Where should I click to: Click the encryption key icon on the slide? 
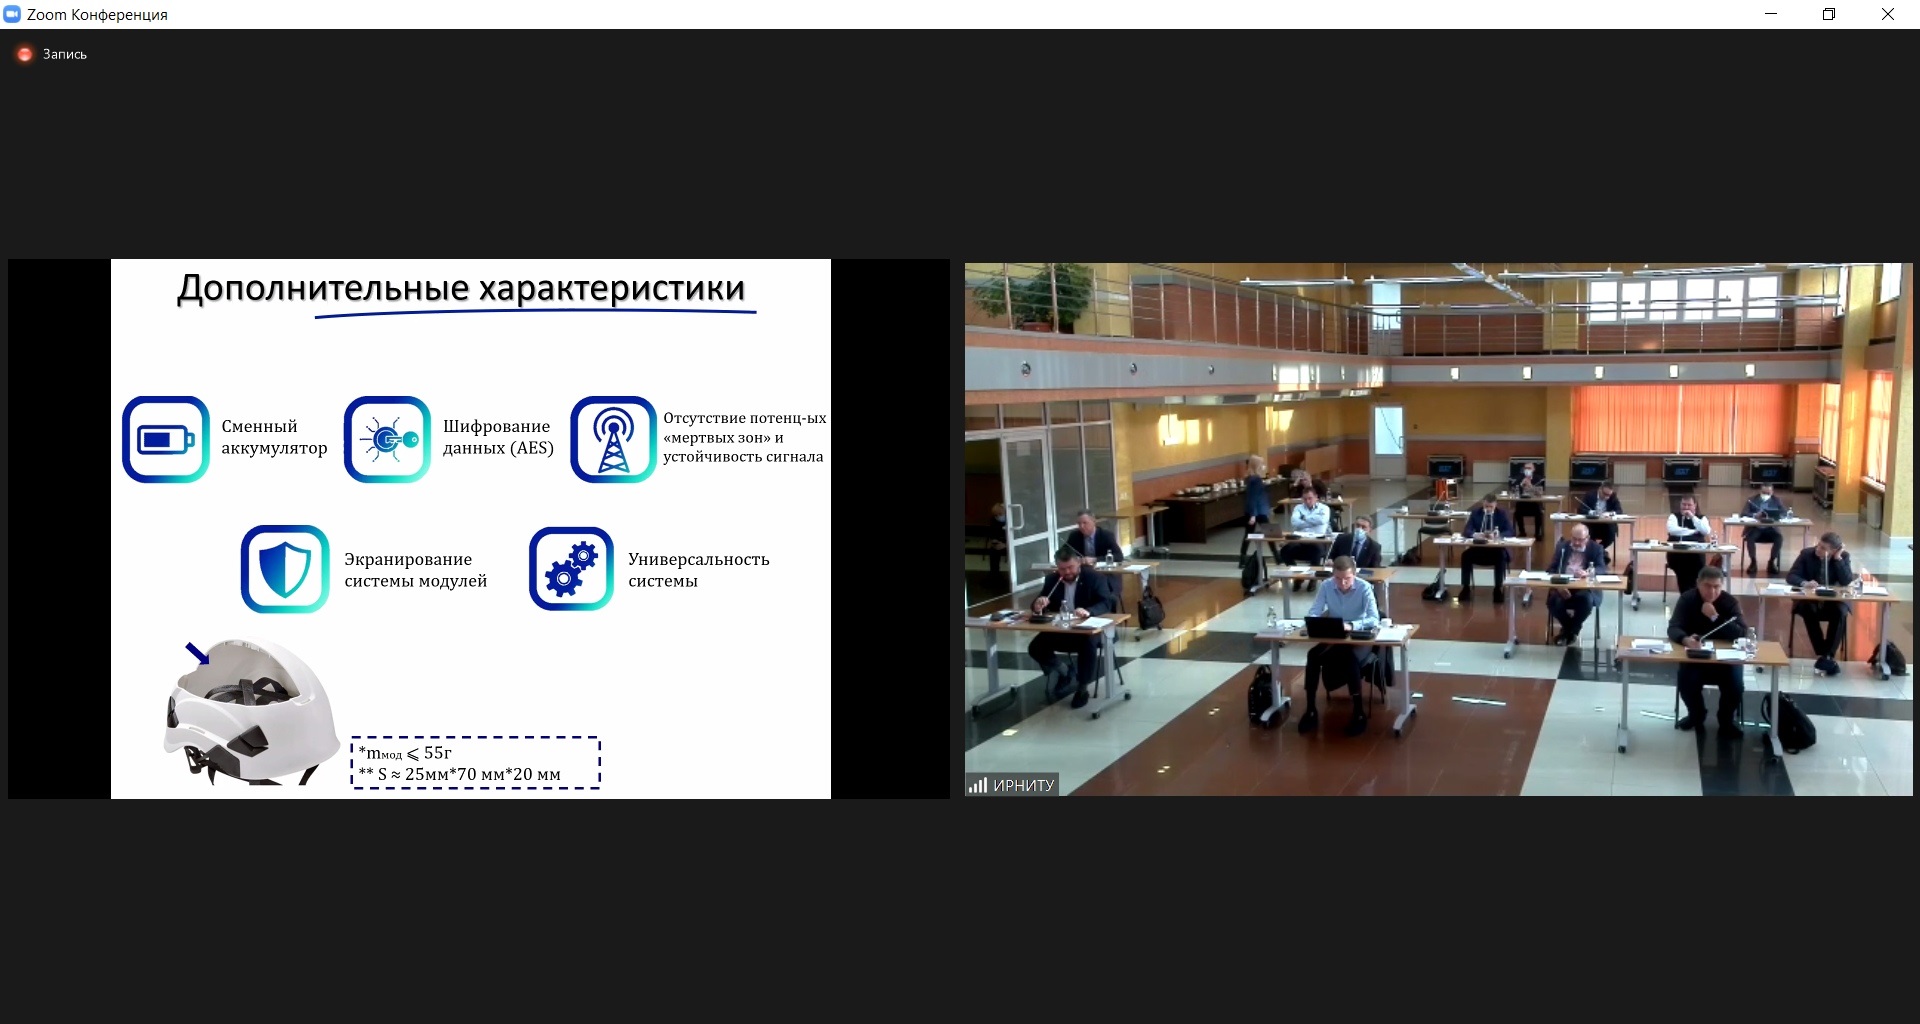pos(388,439)
